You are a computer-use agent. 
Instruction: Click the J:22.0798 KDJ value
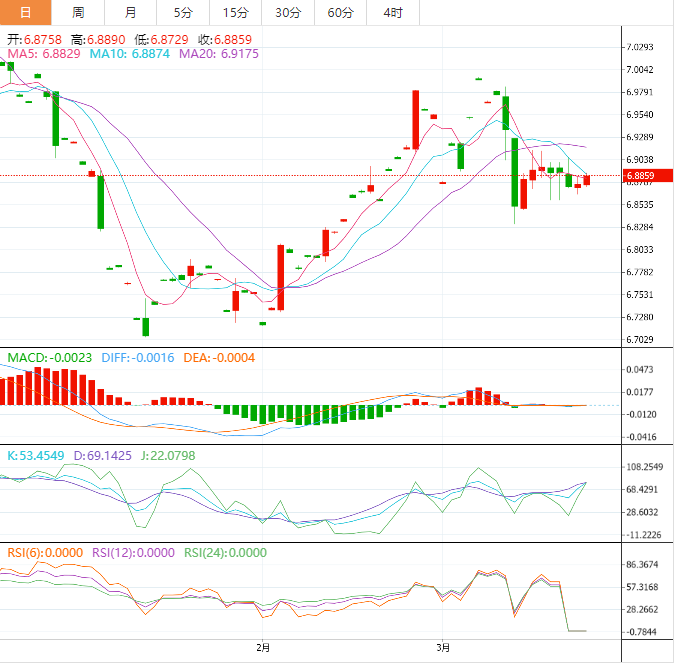(x=168, y=456)
